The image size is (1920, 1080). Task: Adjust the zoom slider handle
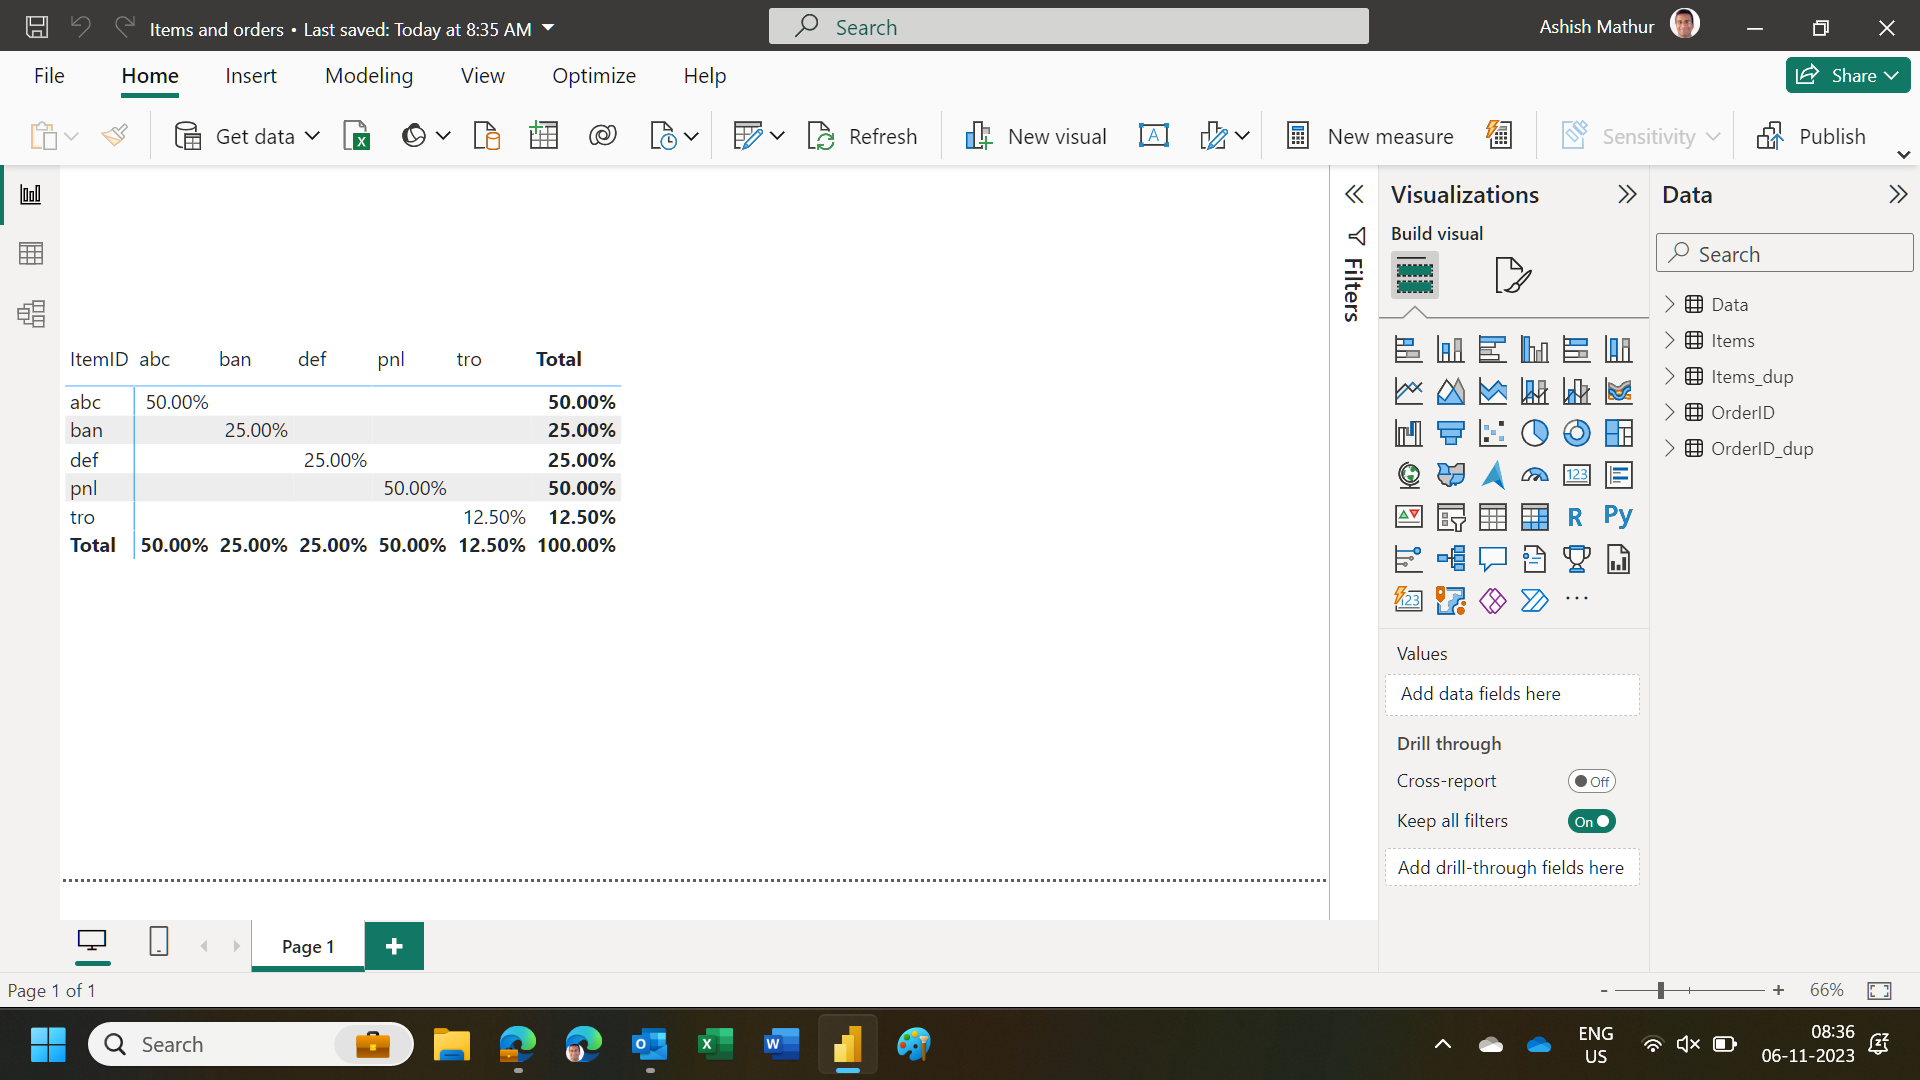tap(1660, 990)
